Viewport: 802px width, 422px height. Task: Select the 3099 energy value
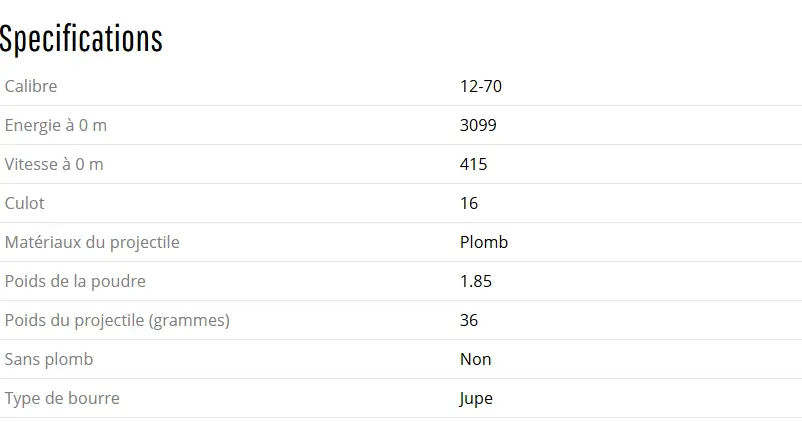coord(478,125)
